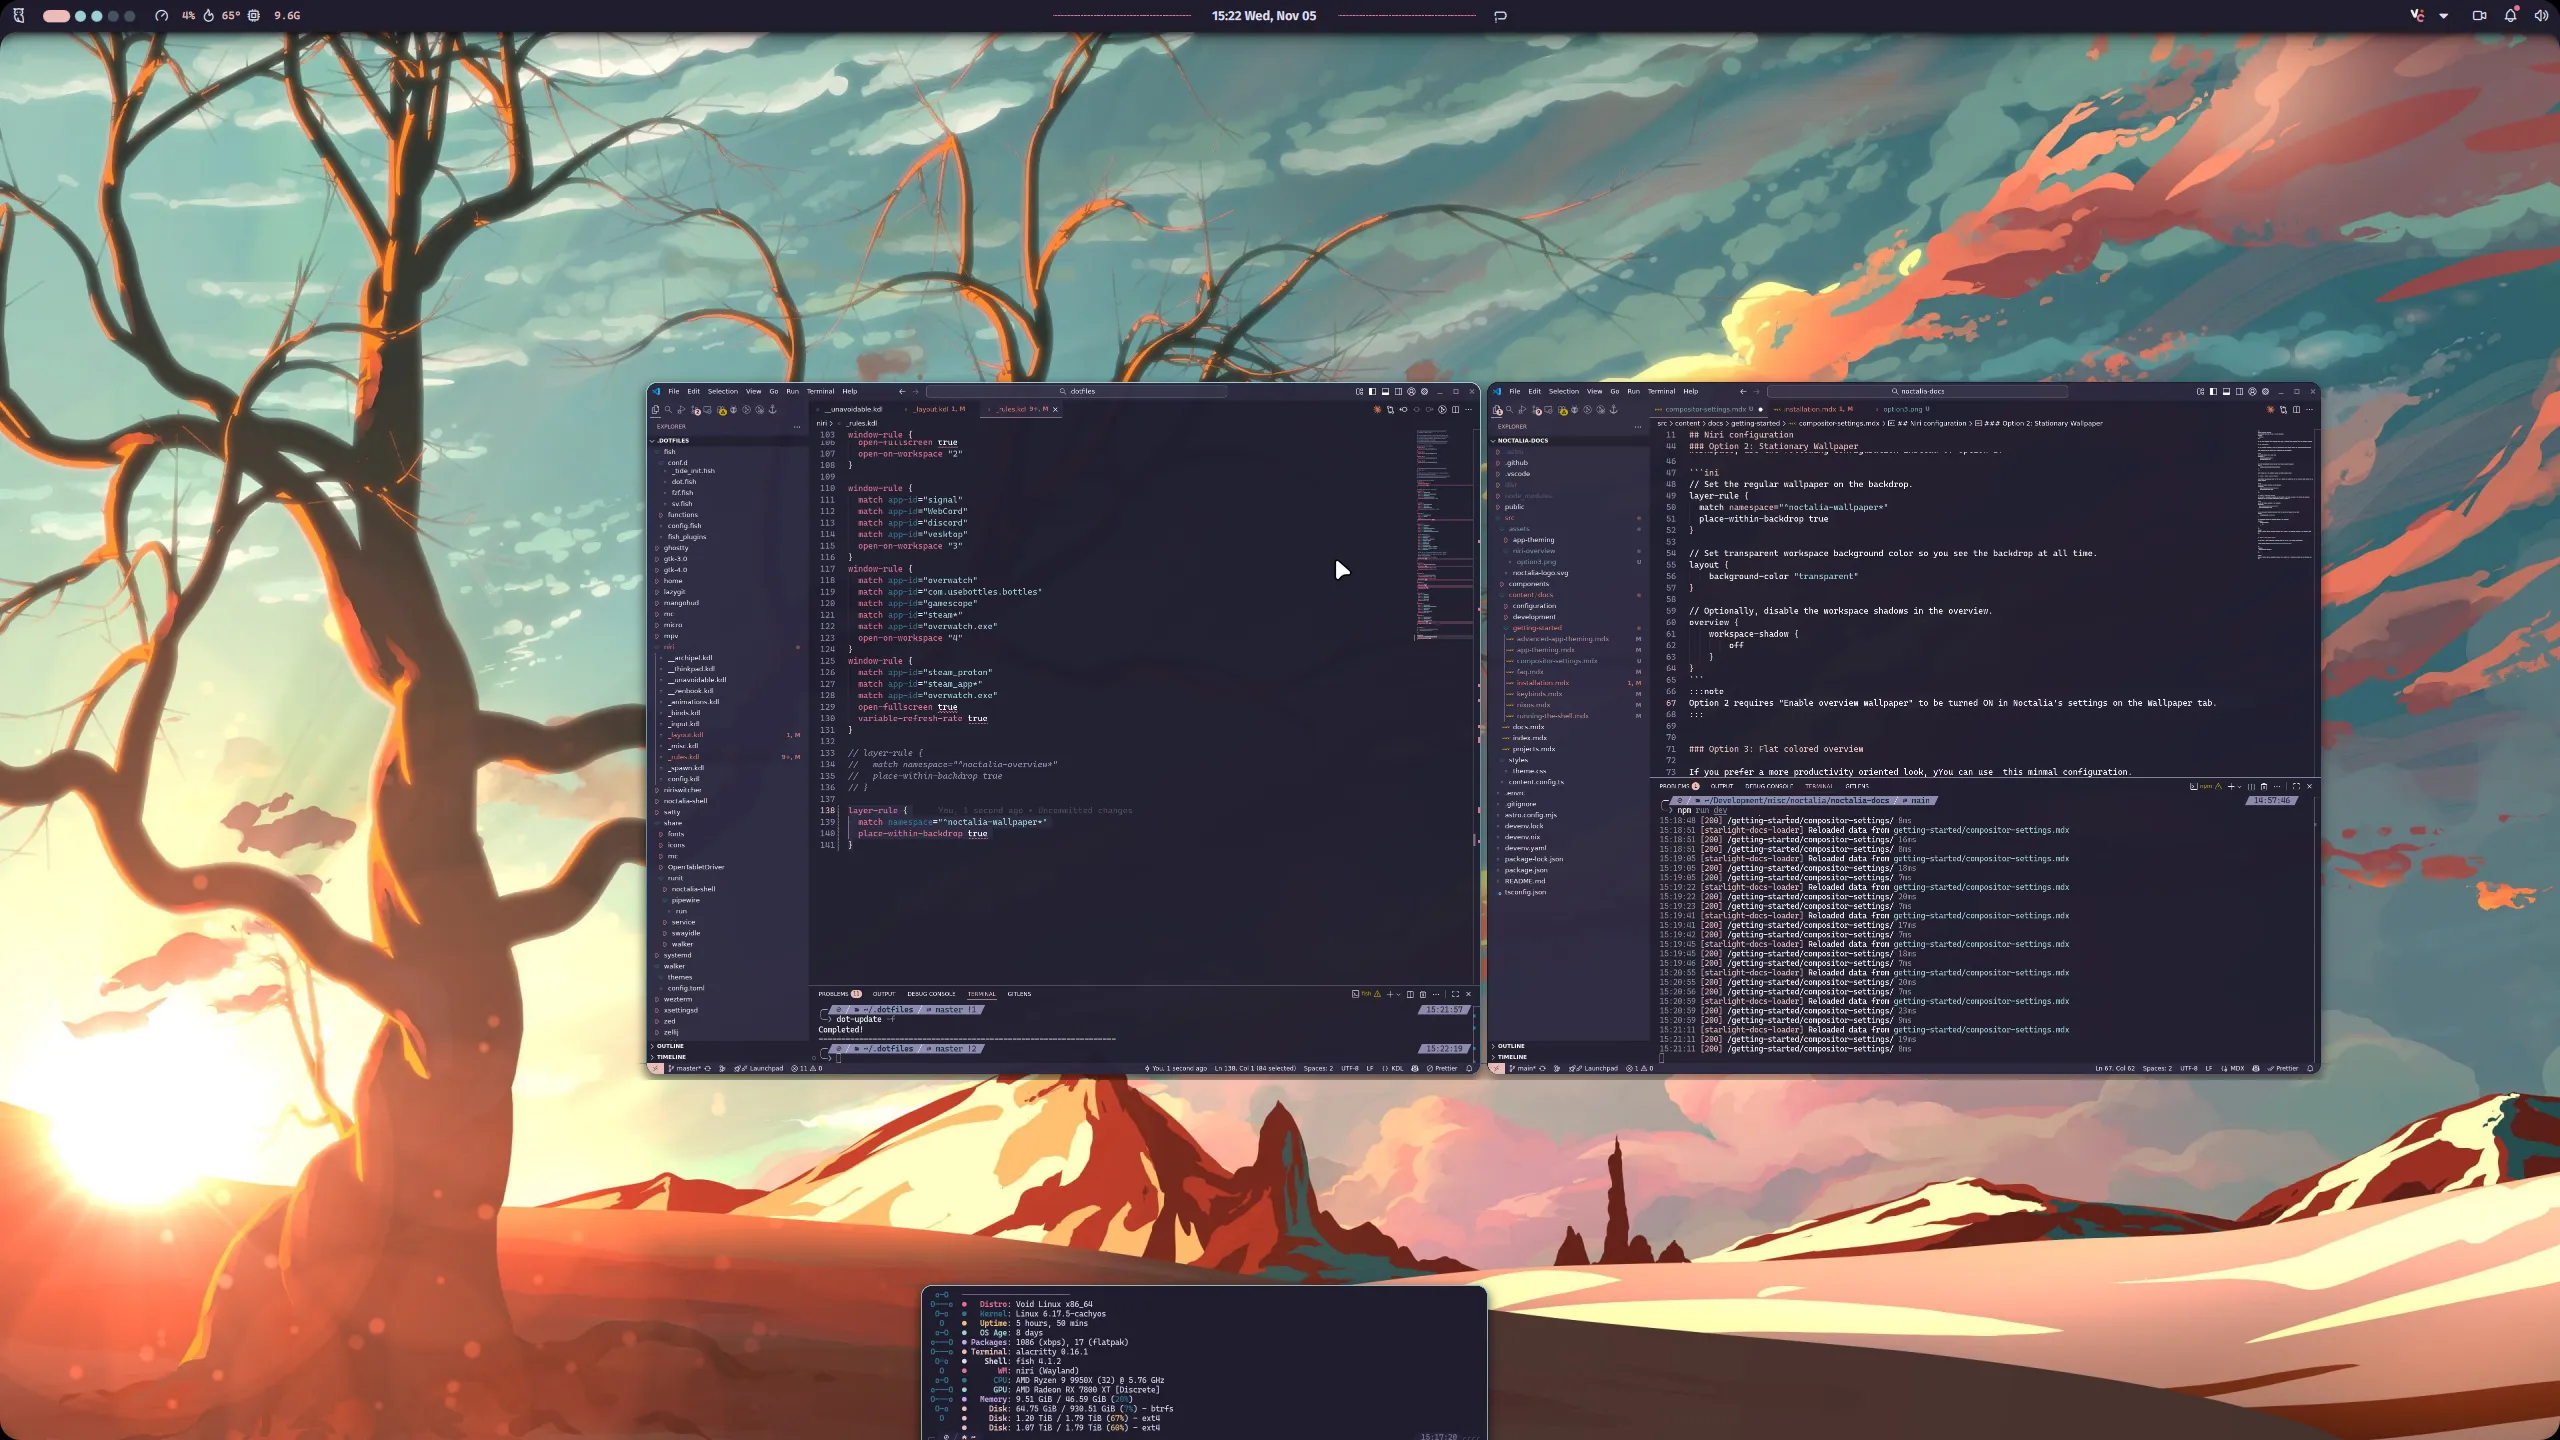
Task: Click noctalia-docs command center search box
Action: 1918,391
